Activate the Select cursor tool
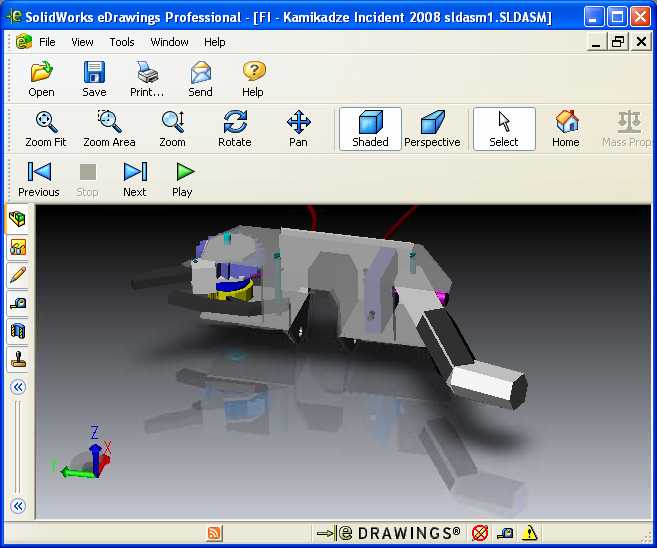The image size is (657, 548). 504,129
